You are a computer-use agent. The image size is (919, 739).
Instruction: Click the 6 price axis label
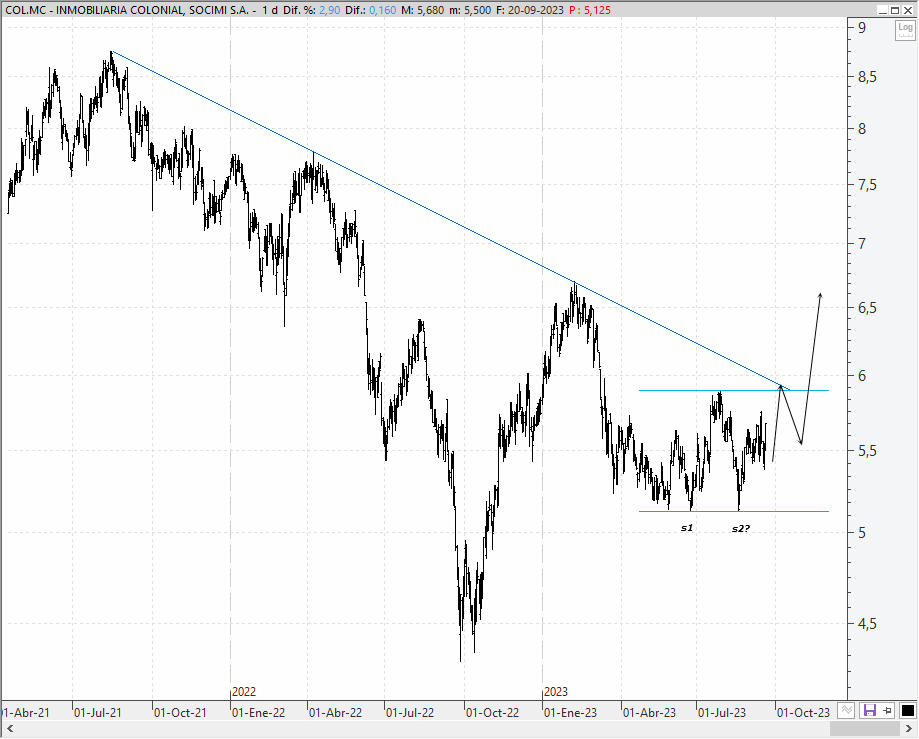tap(862, 376)
